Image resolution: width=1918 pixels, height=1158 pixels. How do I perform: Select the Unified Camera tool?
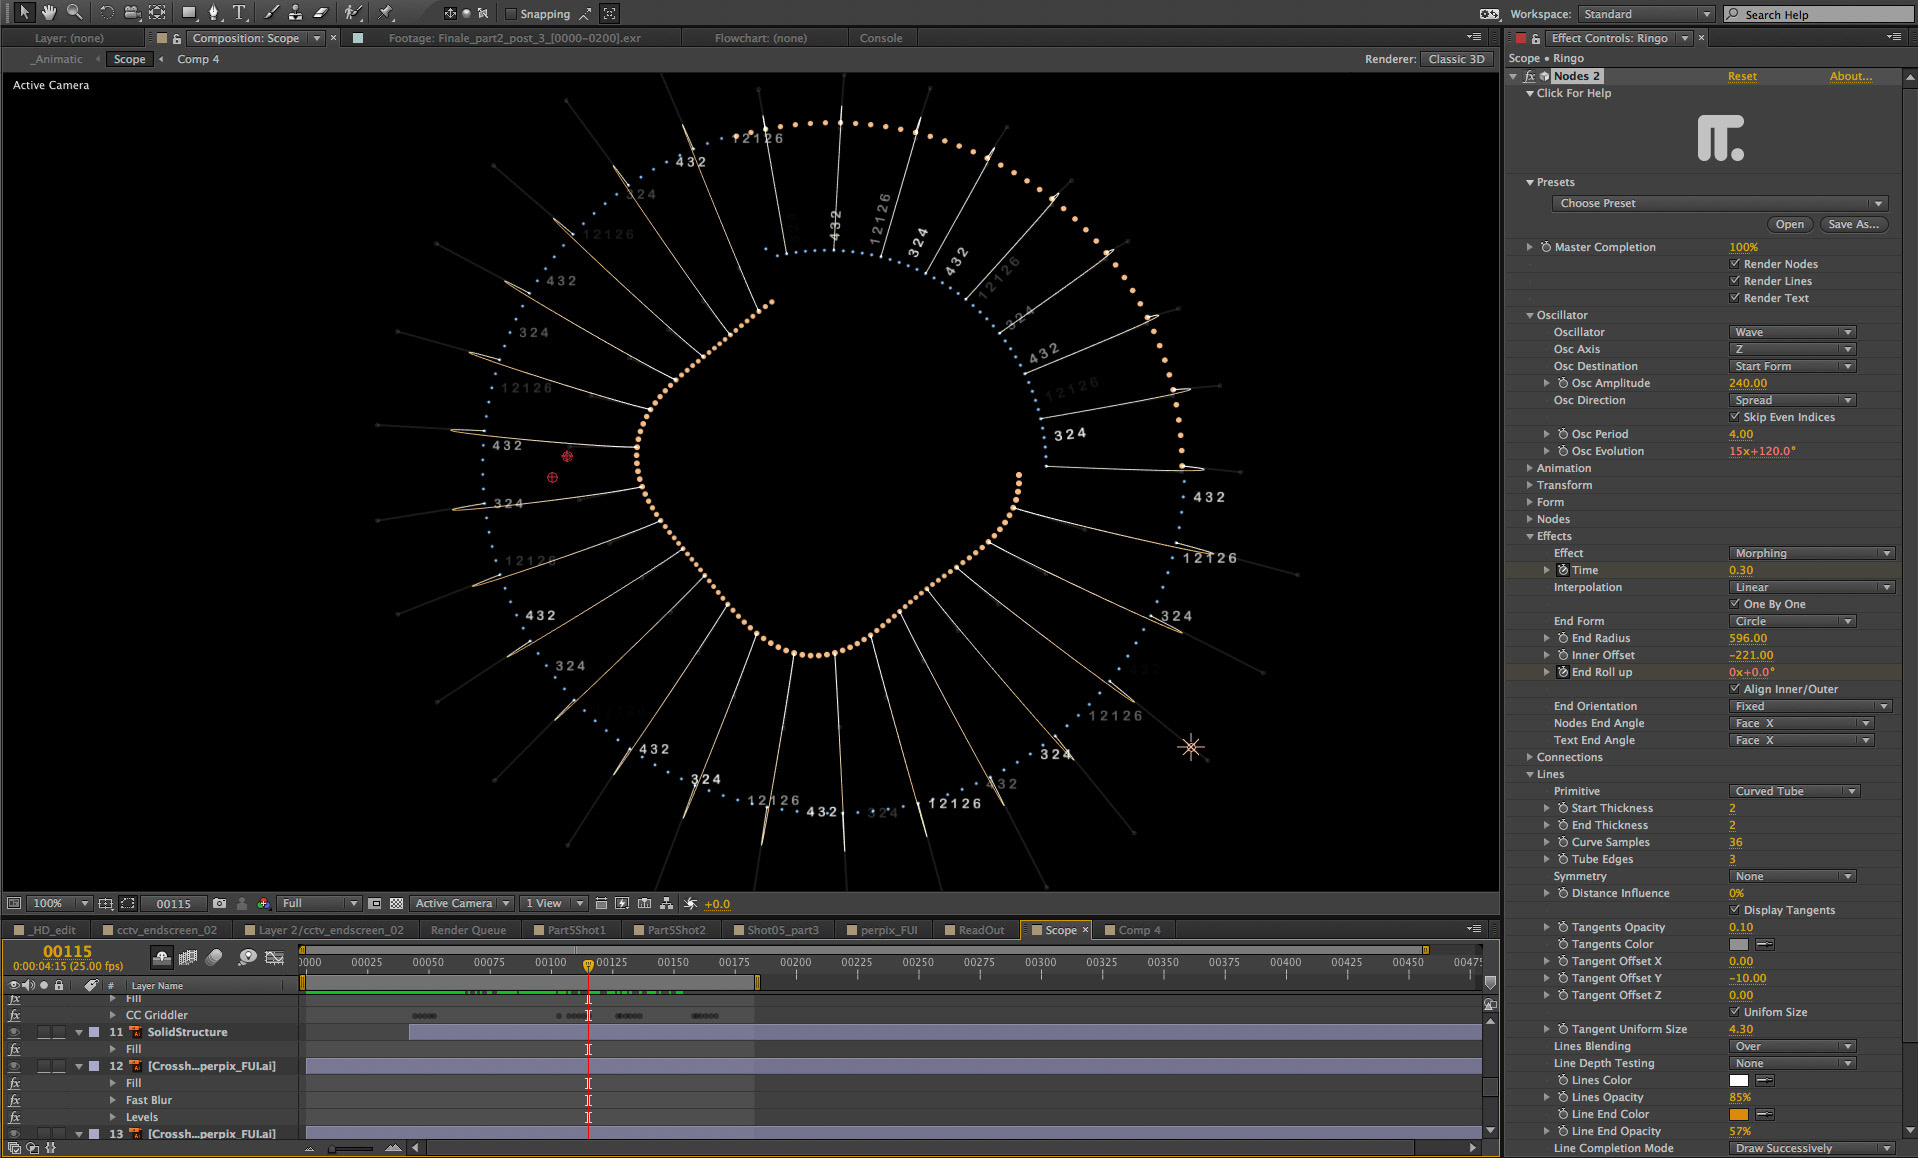[x=132, y=13]
